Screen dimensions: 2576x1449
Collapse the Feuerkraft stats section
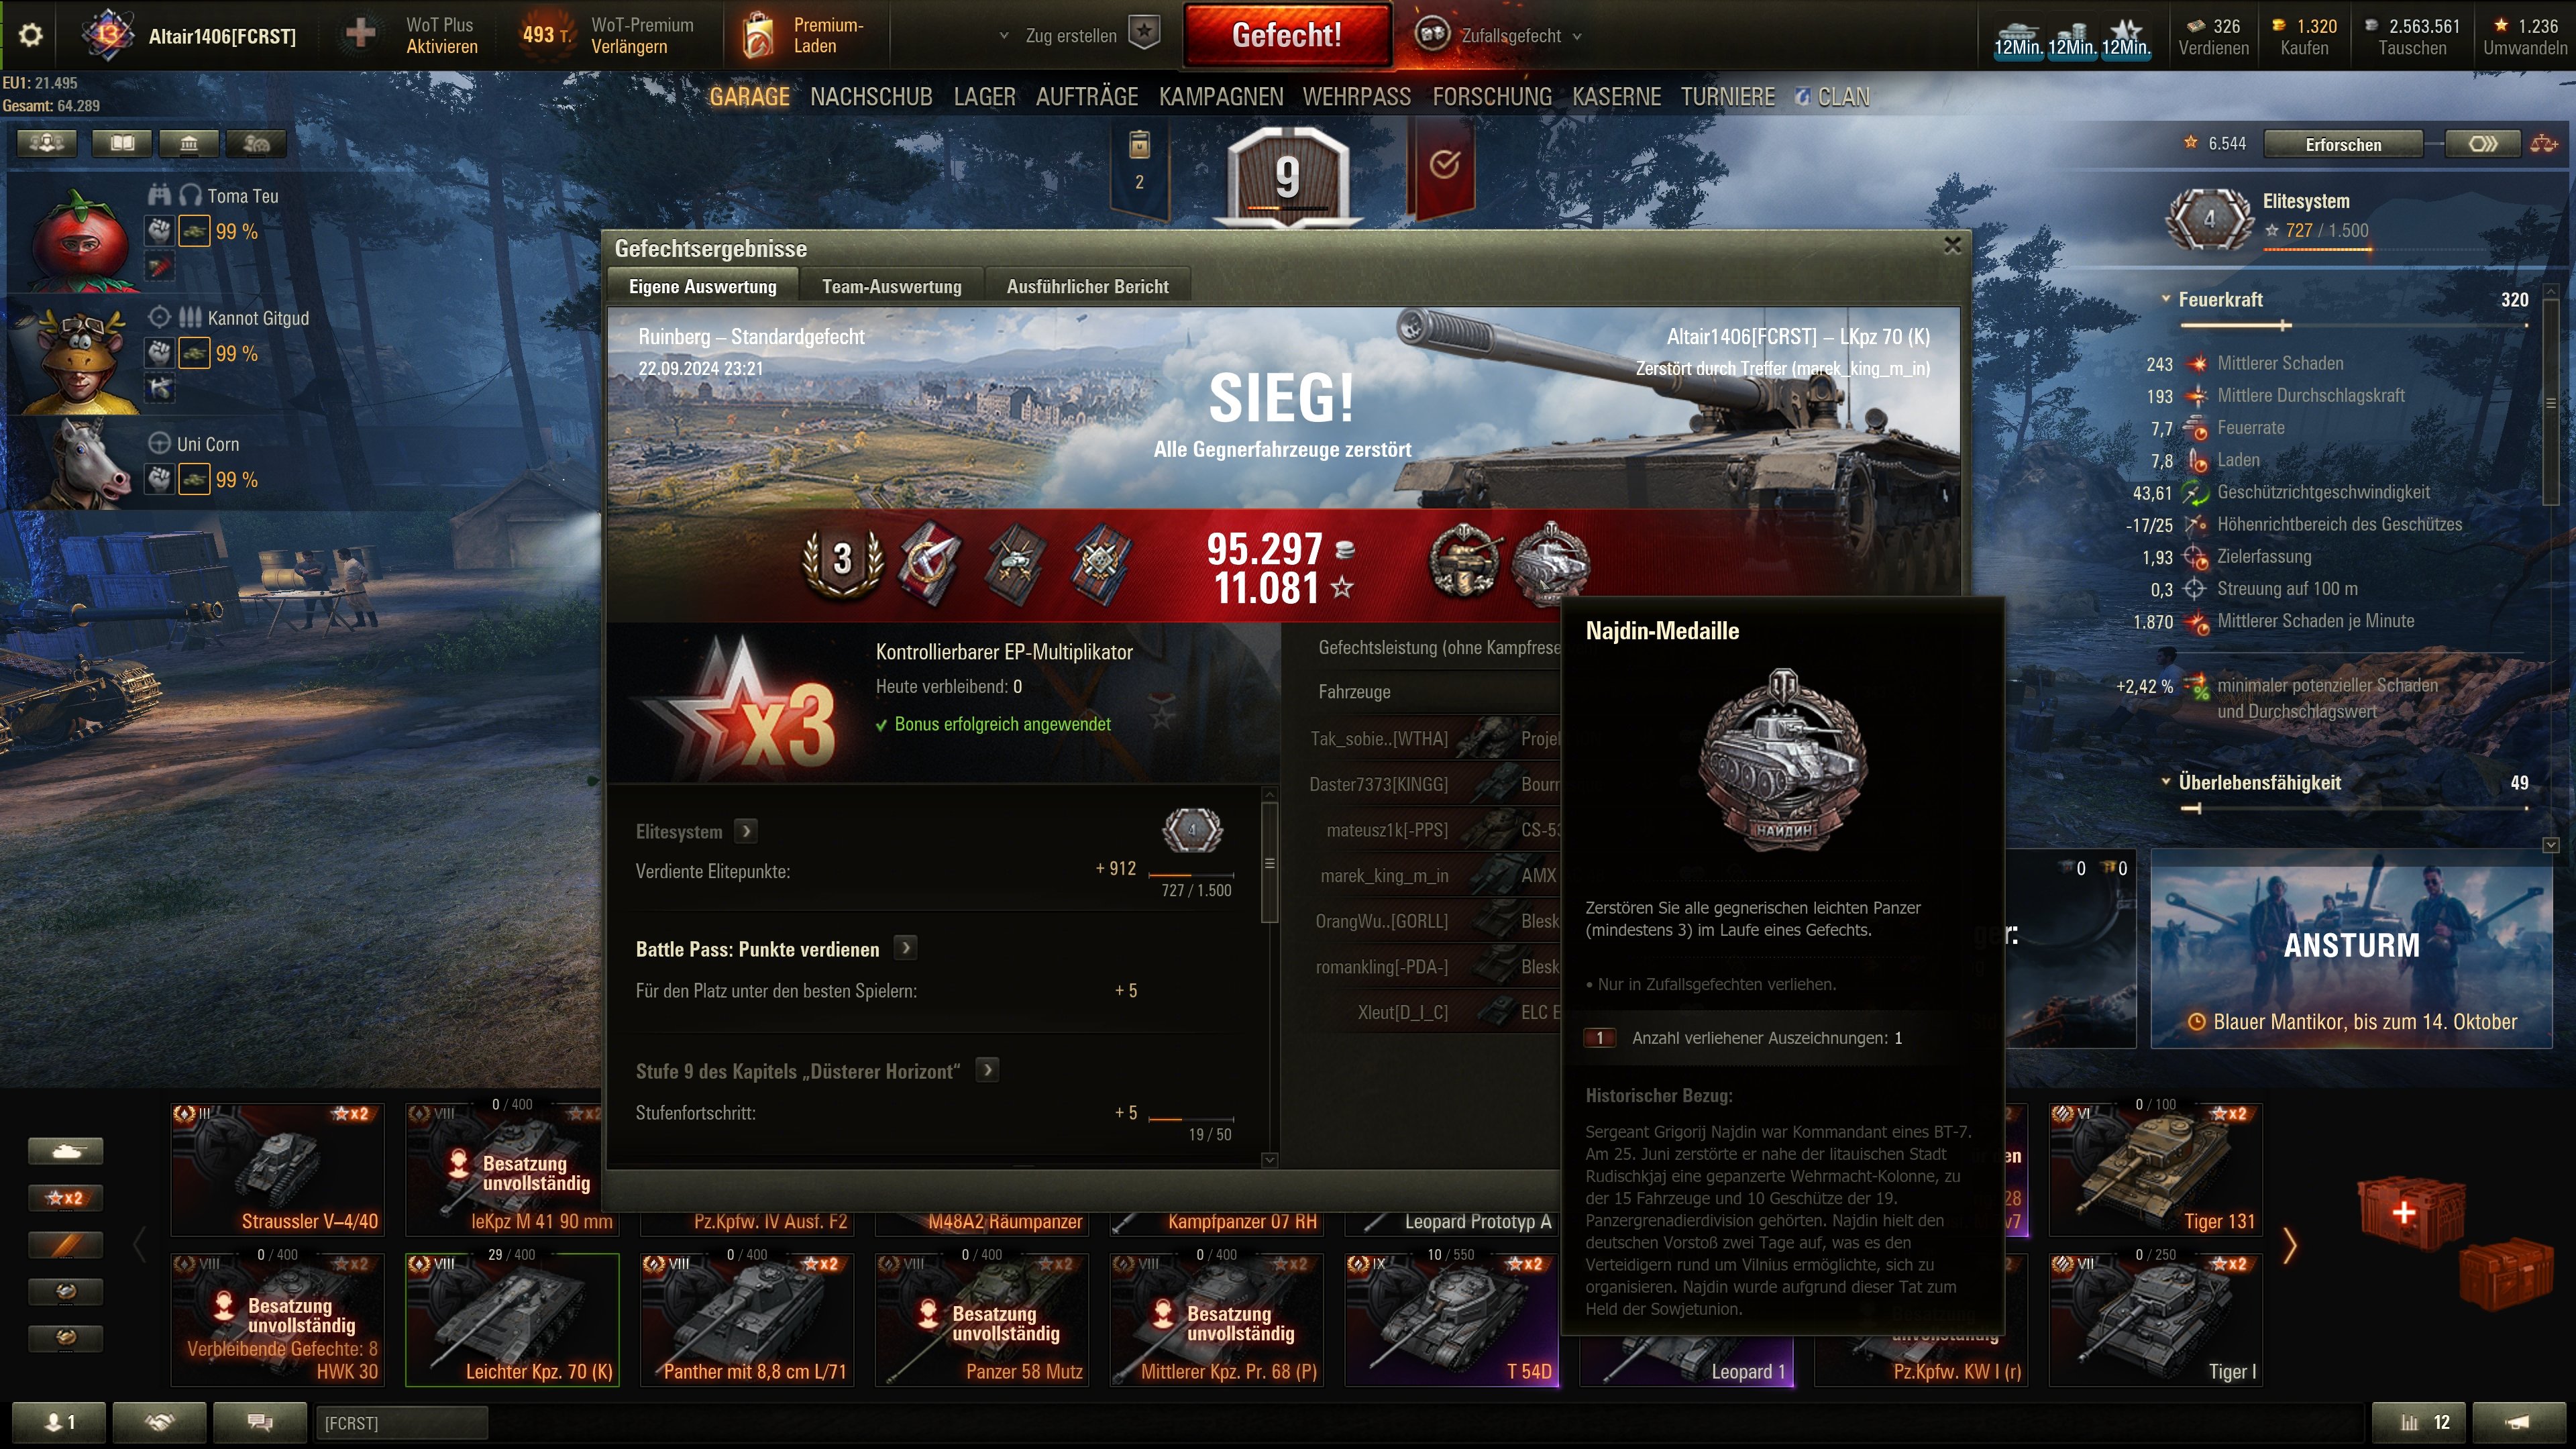coord(2166,299)
